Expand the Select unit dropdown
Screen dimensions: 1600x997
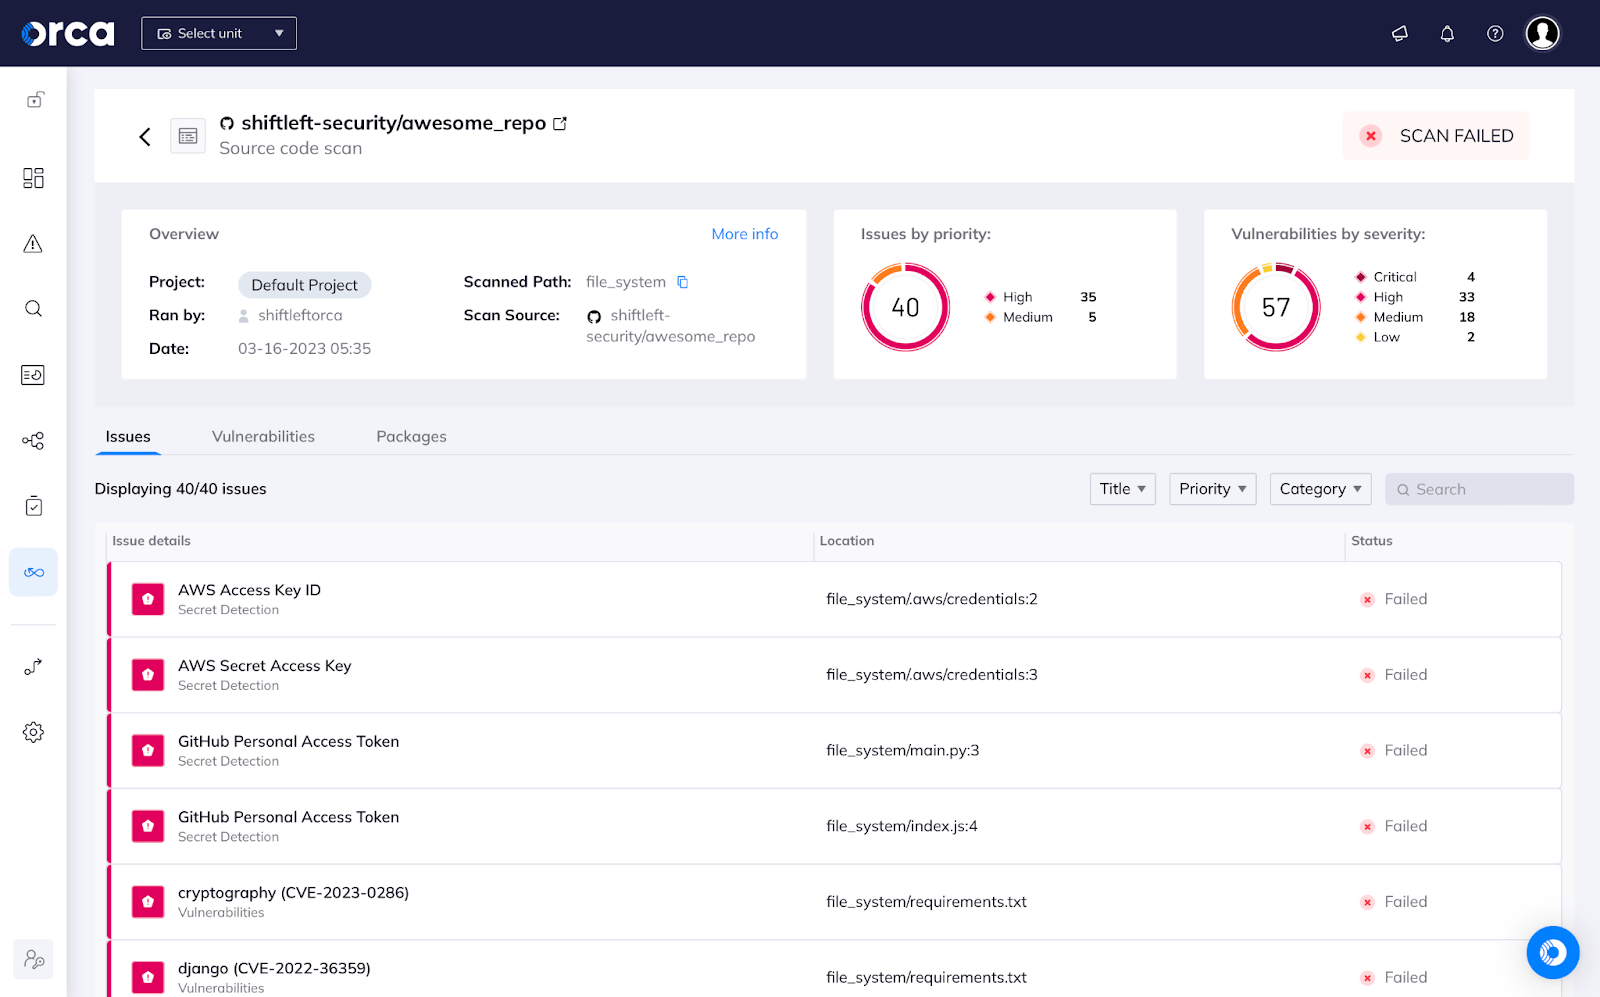tap(219, 33)
